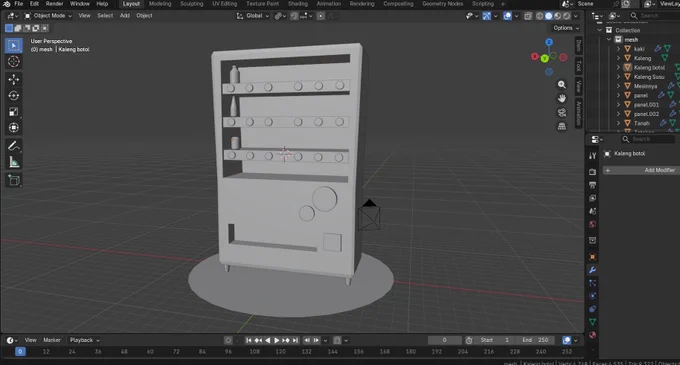The image size is (680, 365).
Task: Open the viewport Select menu
Action: (105, 16)
